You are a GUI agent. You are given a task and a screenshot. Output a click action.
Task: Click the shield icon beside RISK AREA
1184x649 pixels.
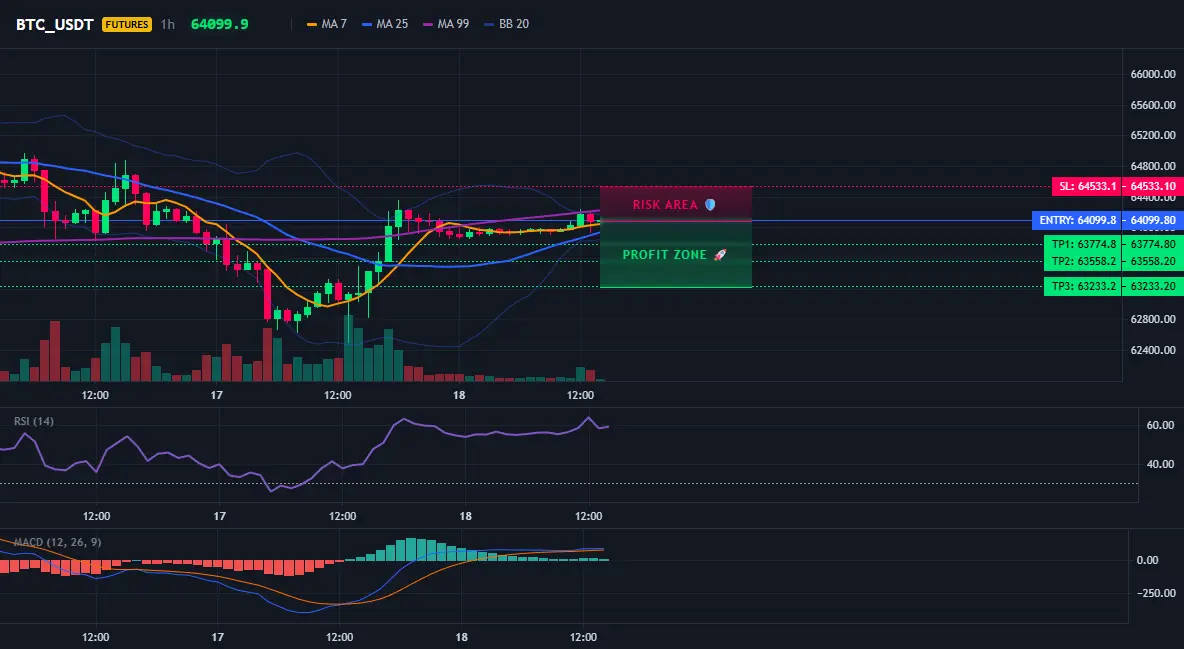point(710,205)
